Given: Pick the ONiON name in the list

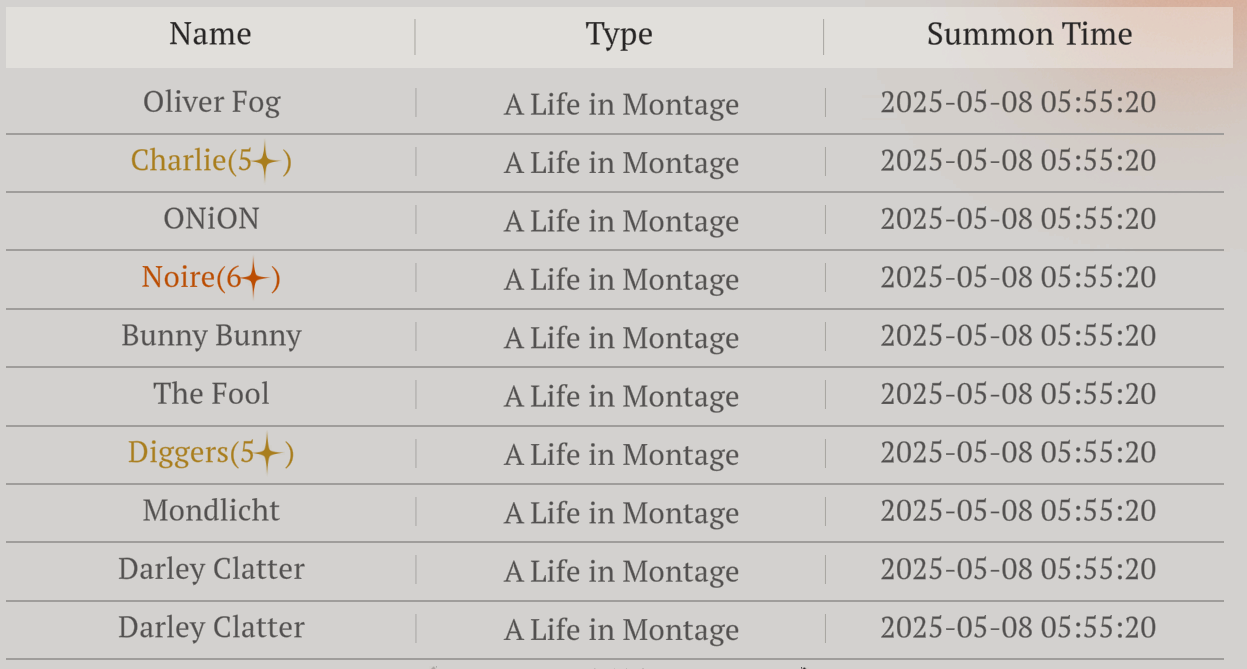Looking at the screenshot, I should click(x=211, y=219).
